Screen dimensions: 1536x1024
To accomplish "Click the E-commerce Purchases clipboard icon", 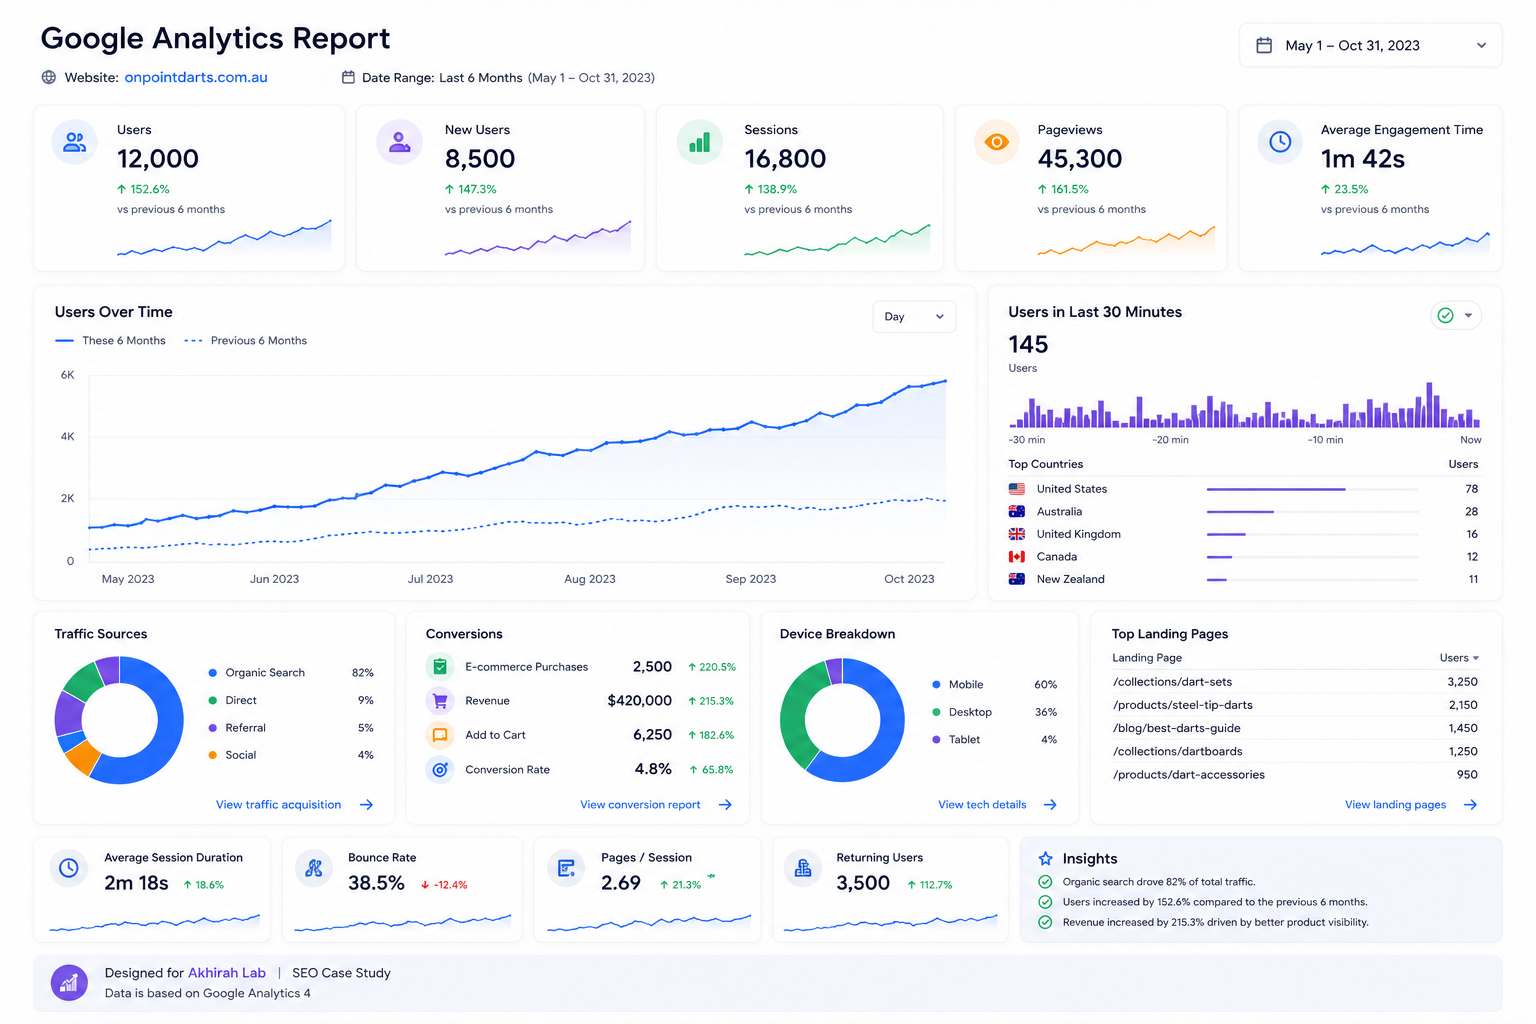I will 440,667.
